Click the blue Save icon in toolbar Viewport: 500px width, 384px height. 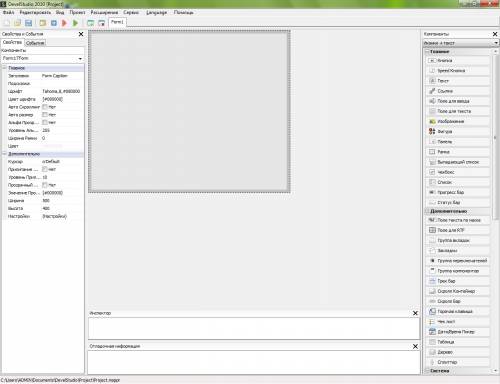(x=29, y=23)
